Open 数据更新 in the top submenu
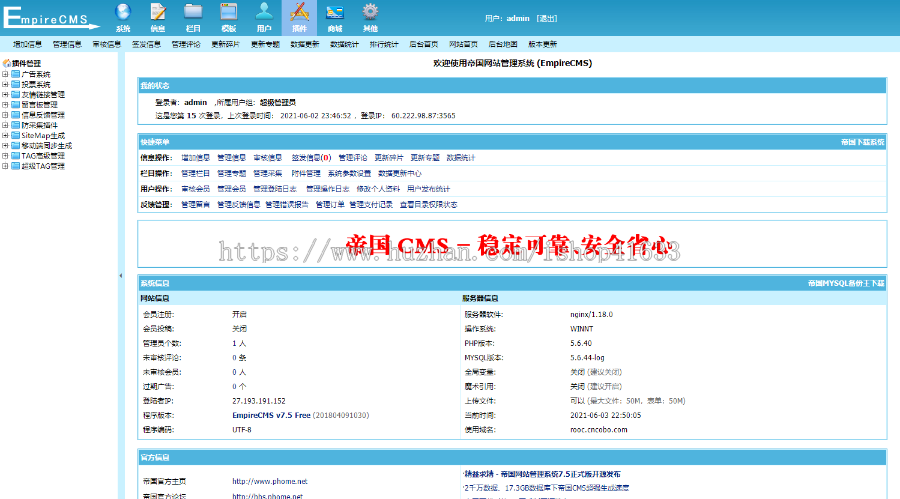This screenshot has width=900, height=499. 305,44
